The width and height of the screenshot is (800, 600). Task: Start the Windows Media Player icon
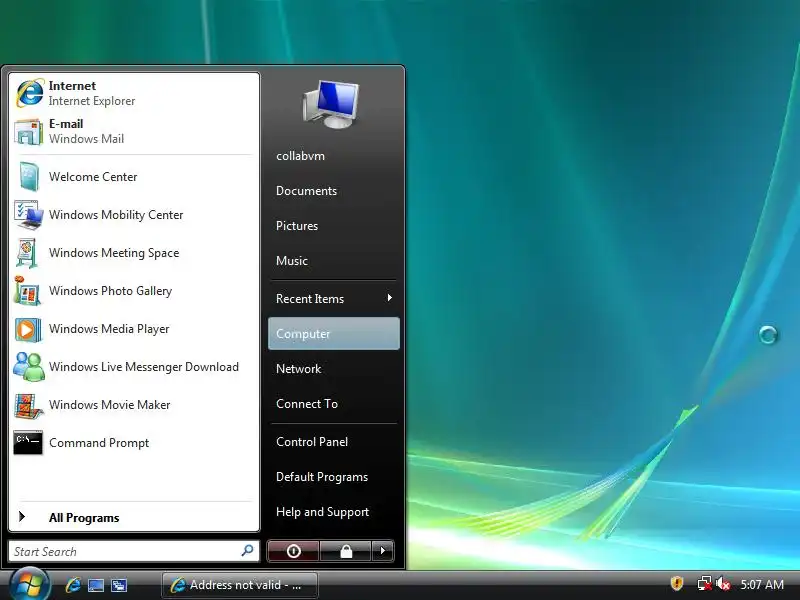tap(28, 329)
